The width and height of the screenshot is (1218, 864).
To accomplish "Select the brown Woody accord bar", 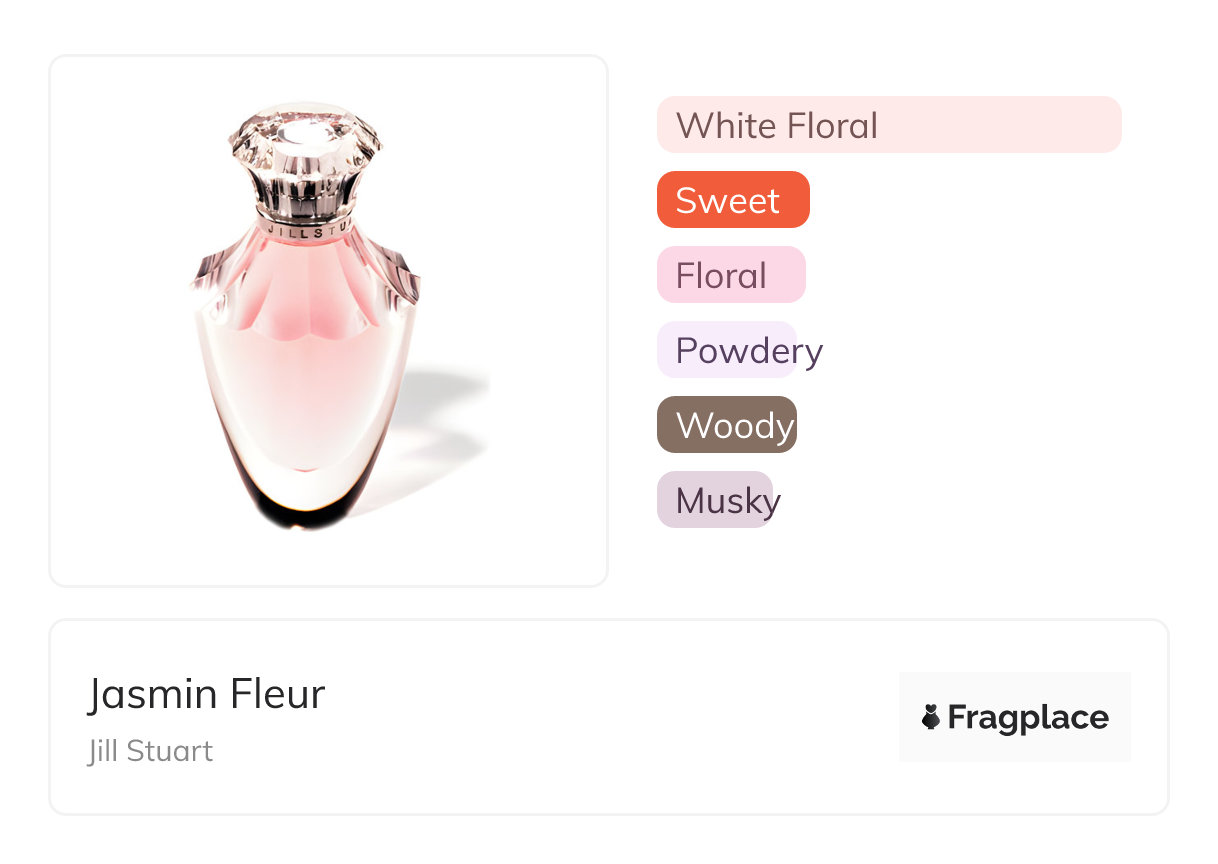I will tap(726, 425).
